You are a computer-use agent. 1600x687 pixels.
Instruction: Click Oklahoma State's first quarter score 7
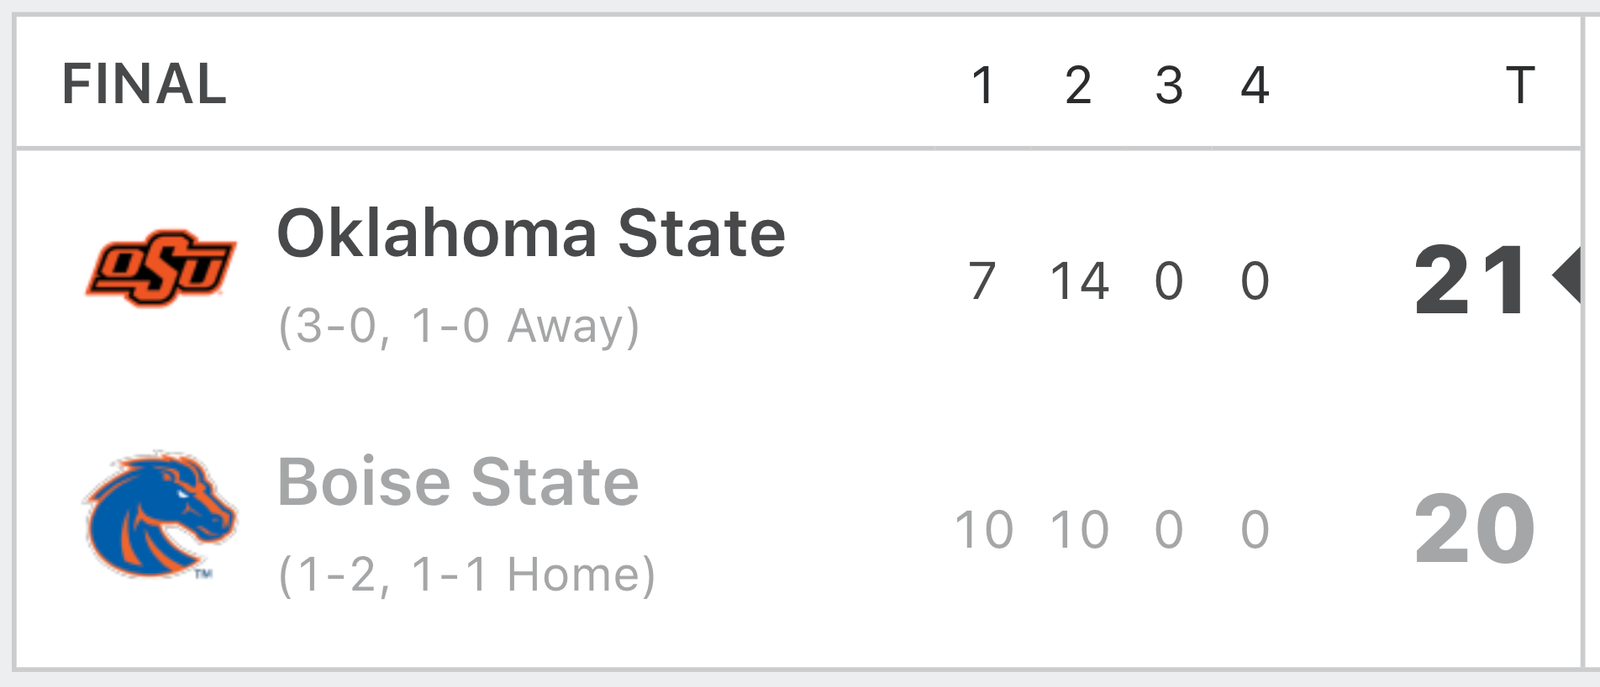(983, 281)
